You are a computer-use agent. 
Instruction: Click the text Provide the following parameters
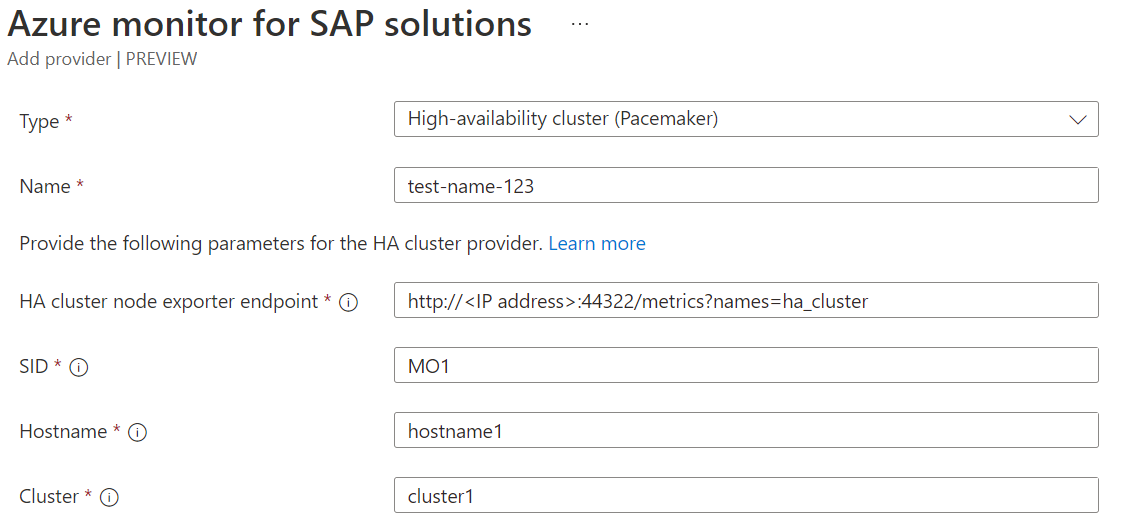[x=281, y=244]
